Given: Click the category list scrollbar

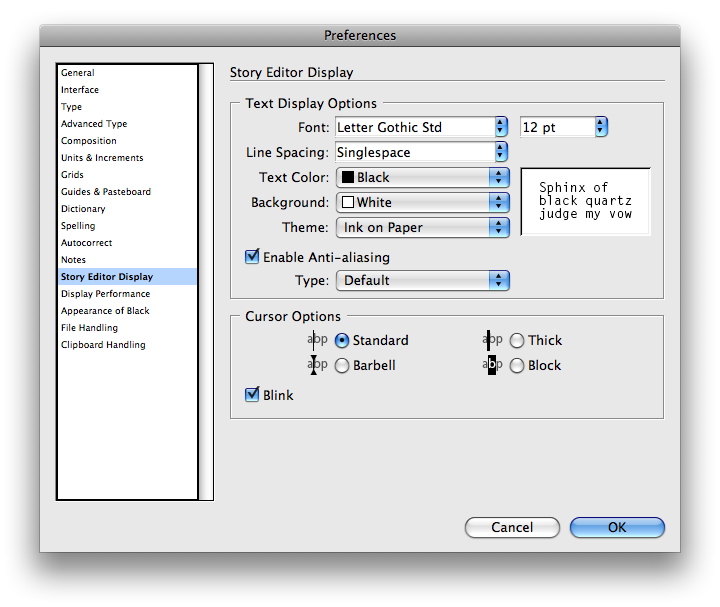Looking at the screenshot, I should [206, 282].
